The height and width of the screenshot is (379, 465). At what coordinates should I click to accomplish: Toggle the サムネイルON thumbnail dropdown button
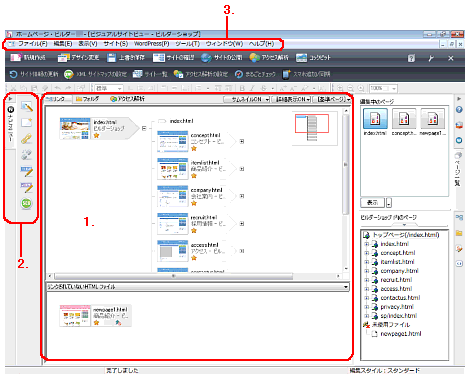coord(247,99)
